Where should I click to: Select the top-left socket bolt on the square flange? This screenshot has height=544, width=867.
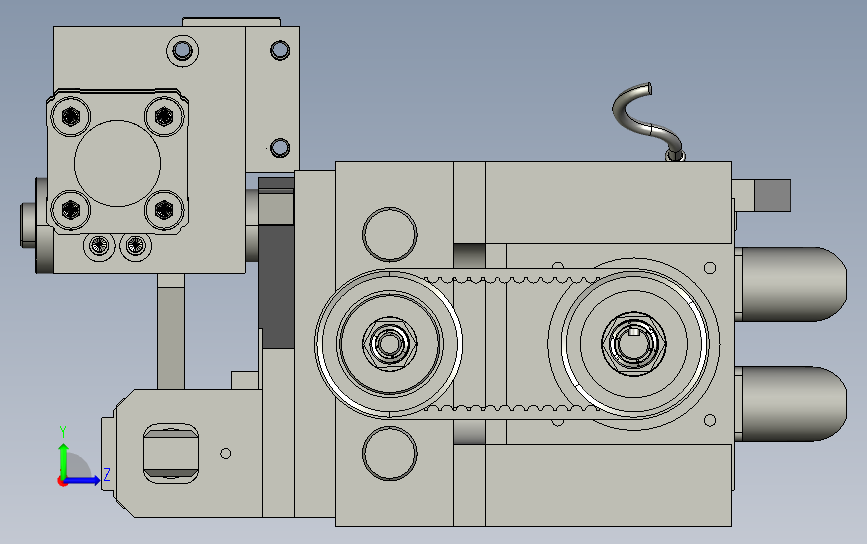(x=71, y=117)
